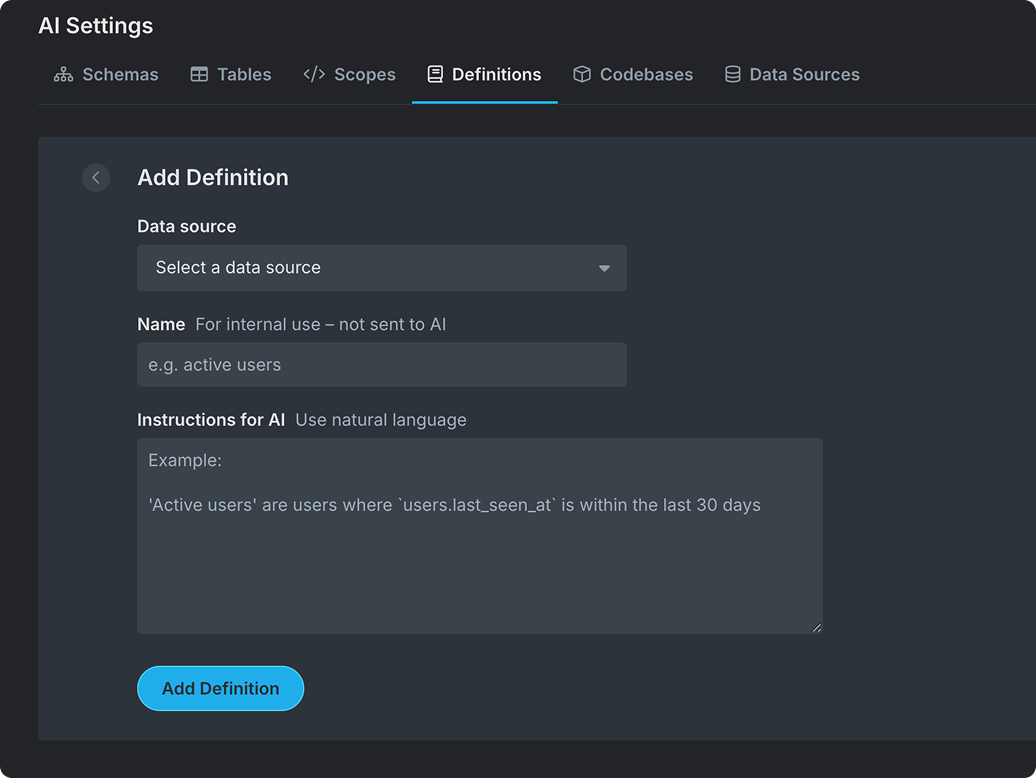Click the database icon beside Data Sources
1036x778 pixels.
pyautogui.click(x=732, y=75)
